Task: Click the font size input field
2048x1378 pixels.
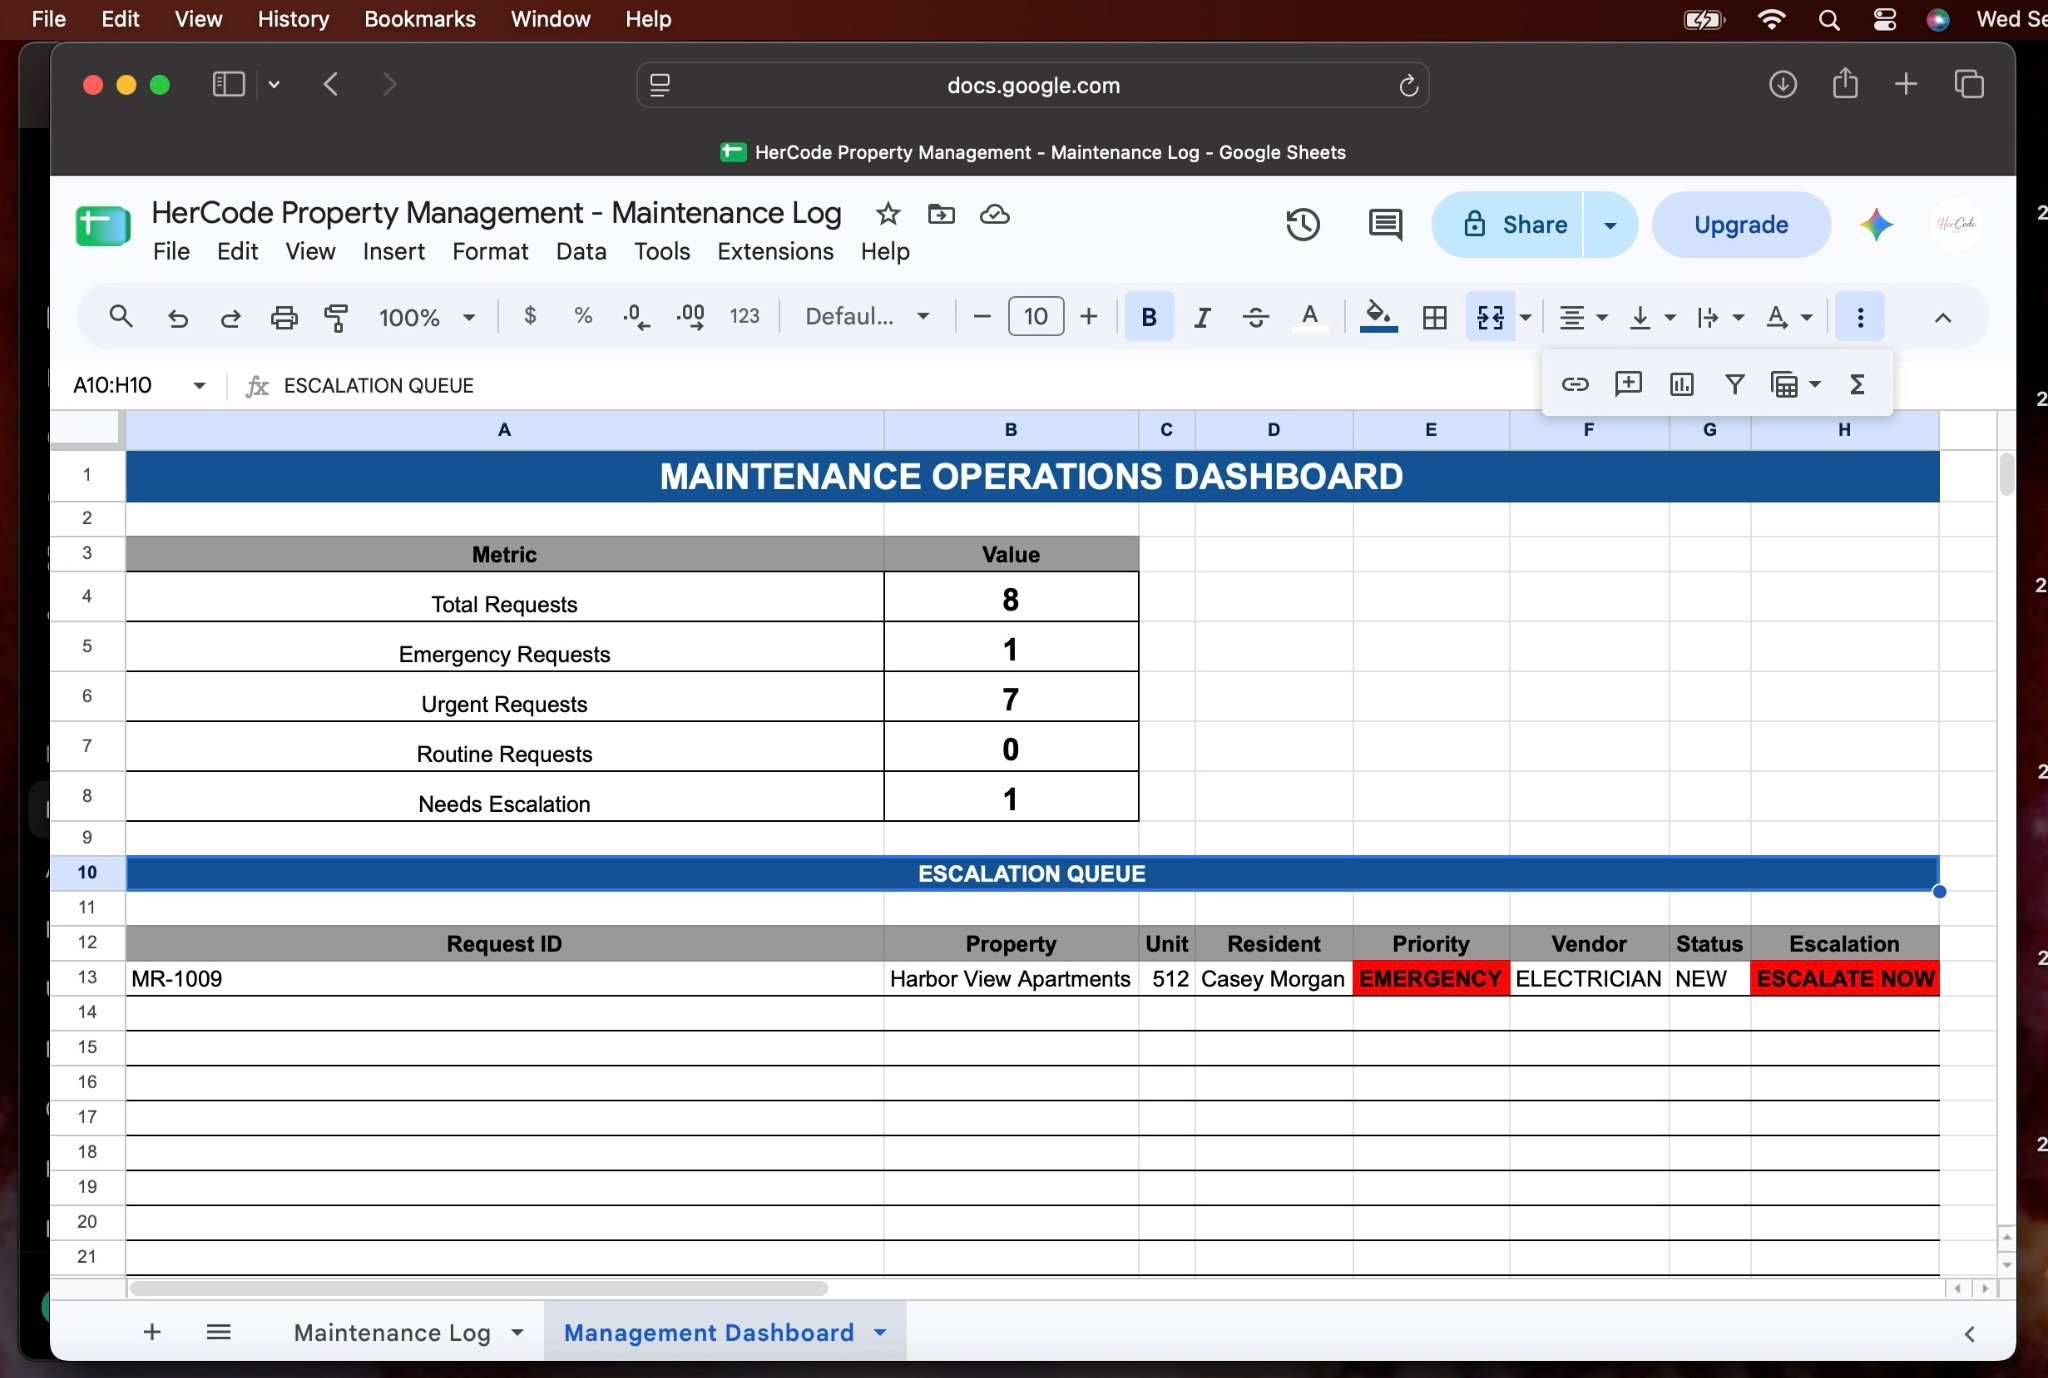Action: click(1035, 317)
